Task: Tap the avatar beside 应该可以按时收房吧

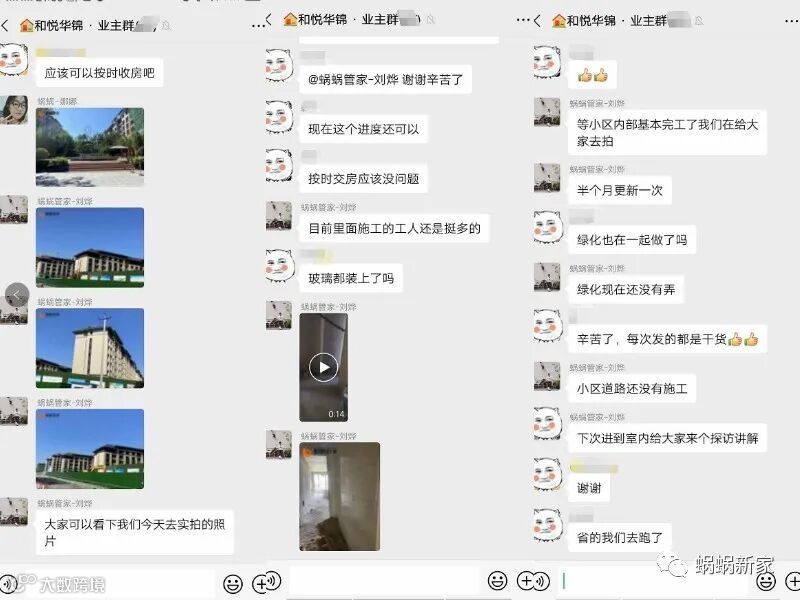Action: 14,60
